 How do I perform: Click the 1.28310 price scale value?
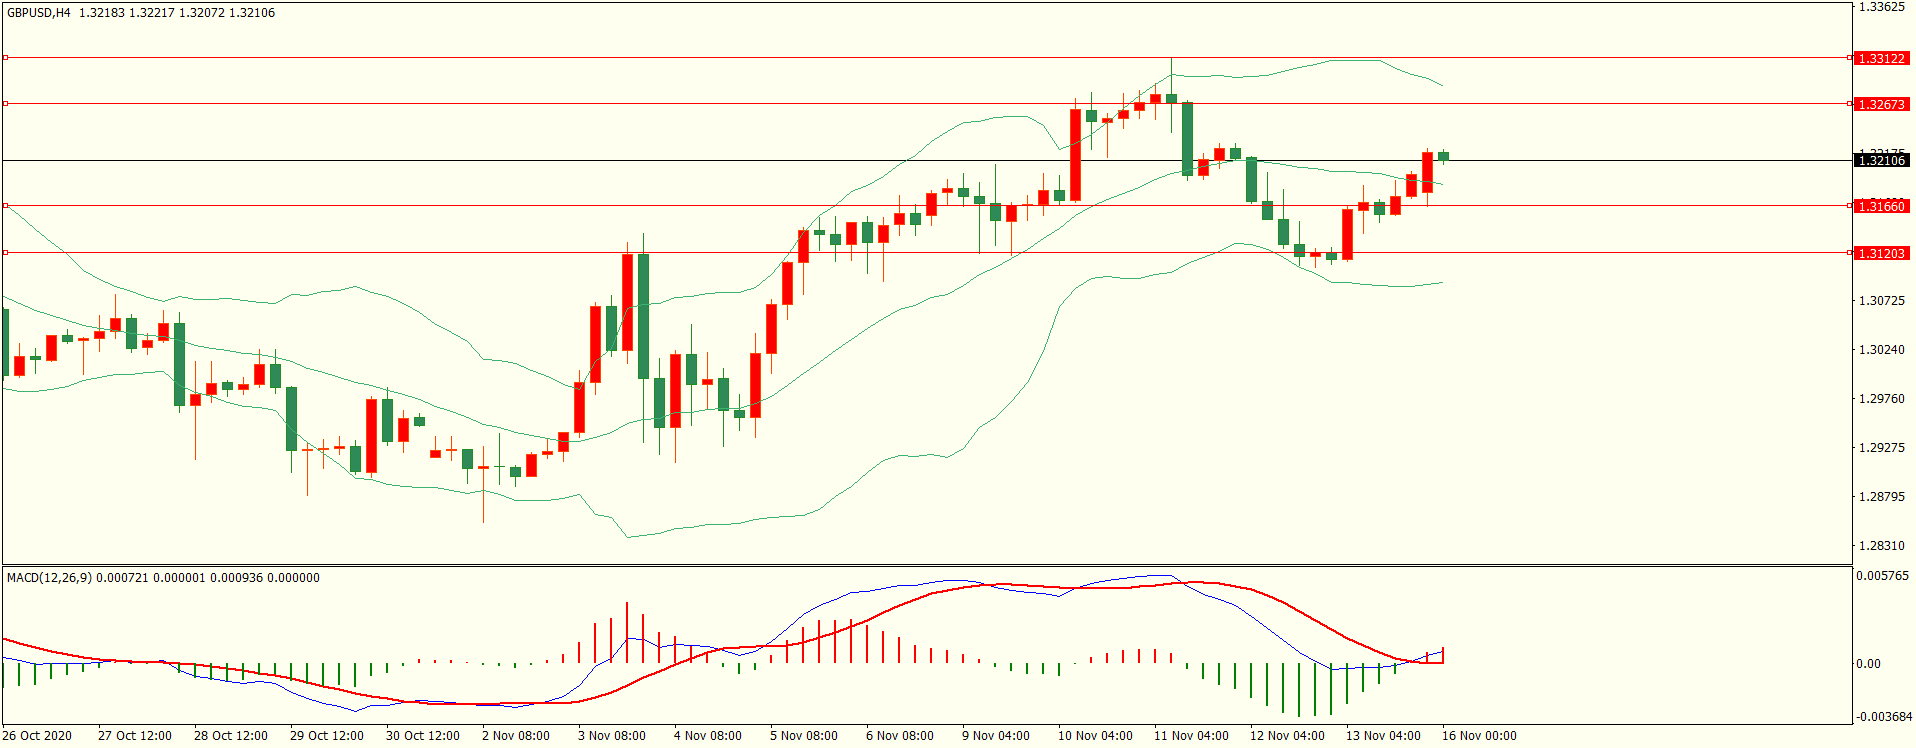click(1881, 546)
